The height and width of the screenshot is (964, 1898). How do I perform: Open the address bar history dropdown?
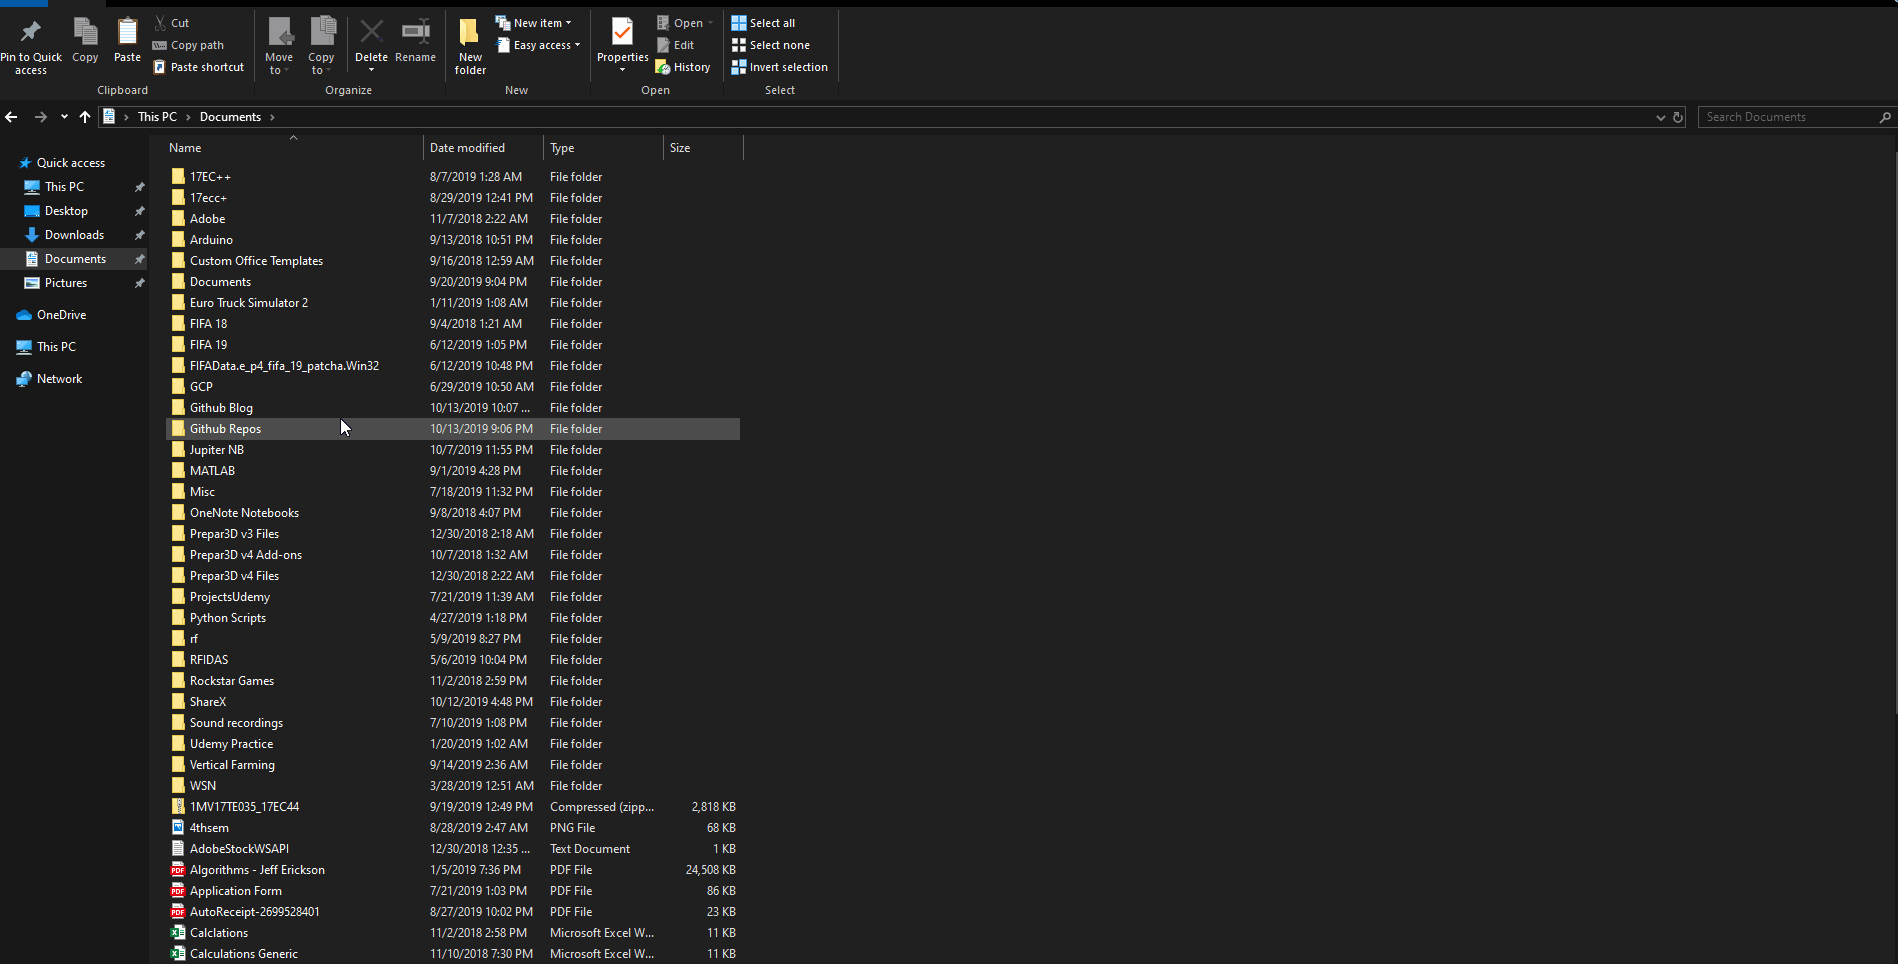(x=1660, y=117)
